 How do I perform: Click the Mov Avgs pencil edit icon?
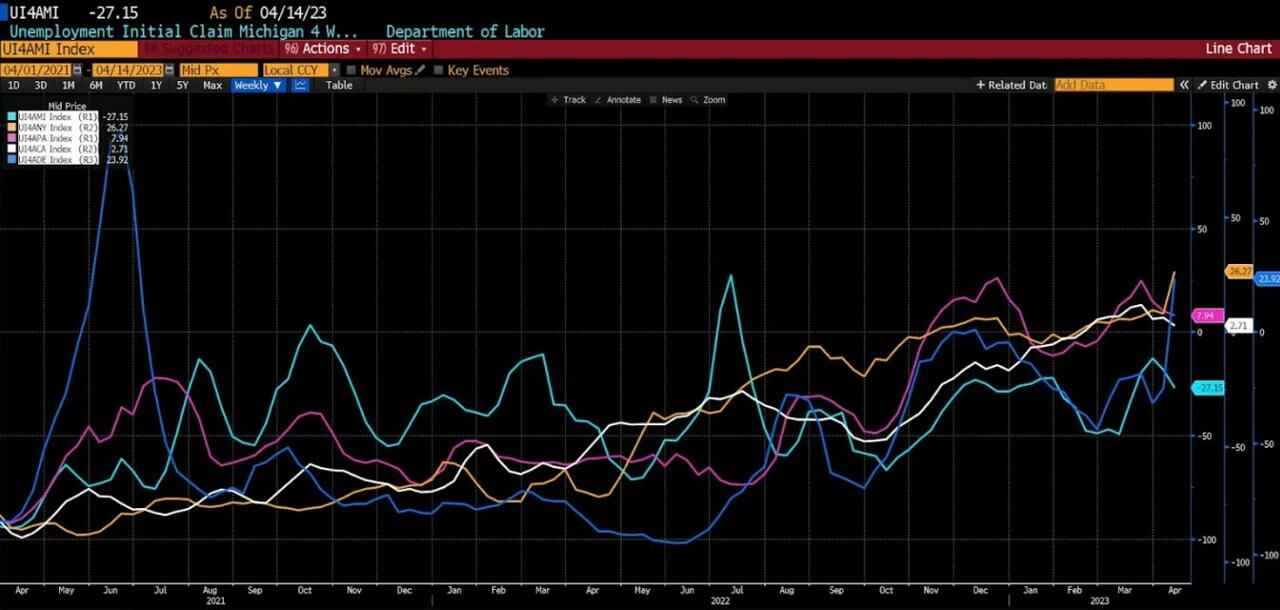pos(420,70)
